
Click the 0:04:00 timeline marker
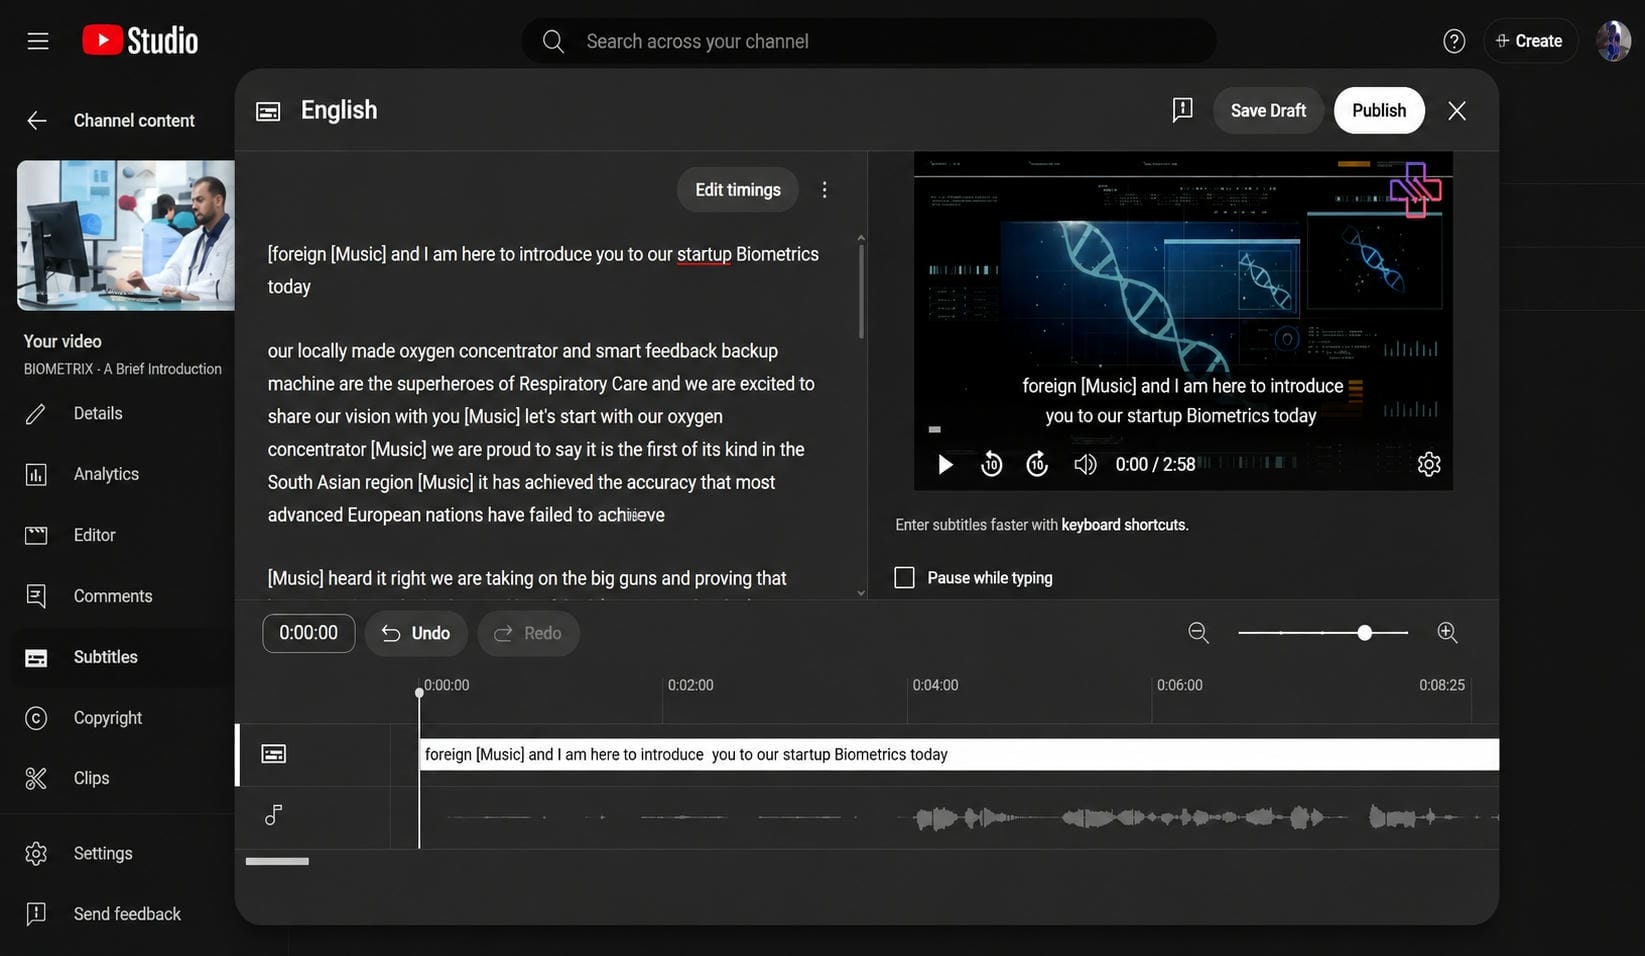tap(935, 685)
